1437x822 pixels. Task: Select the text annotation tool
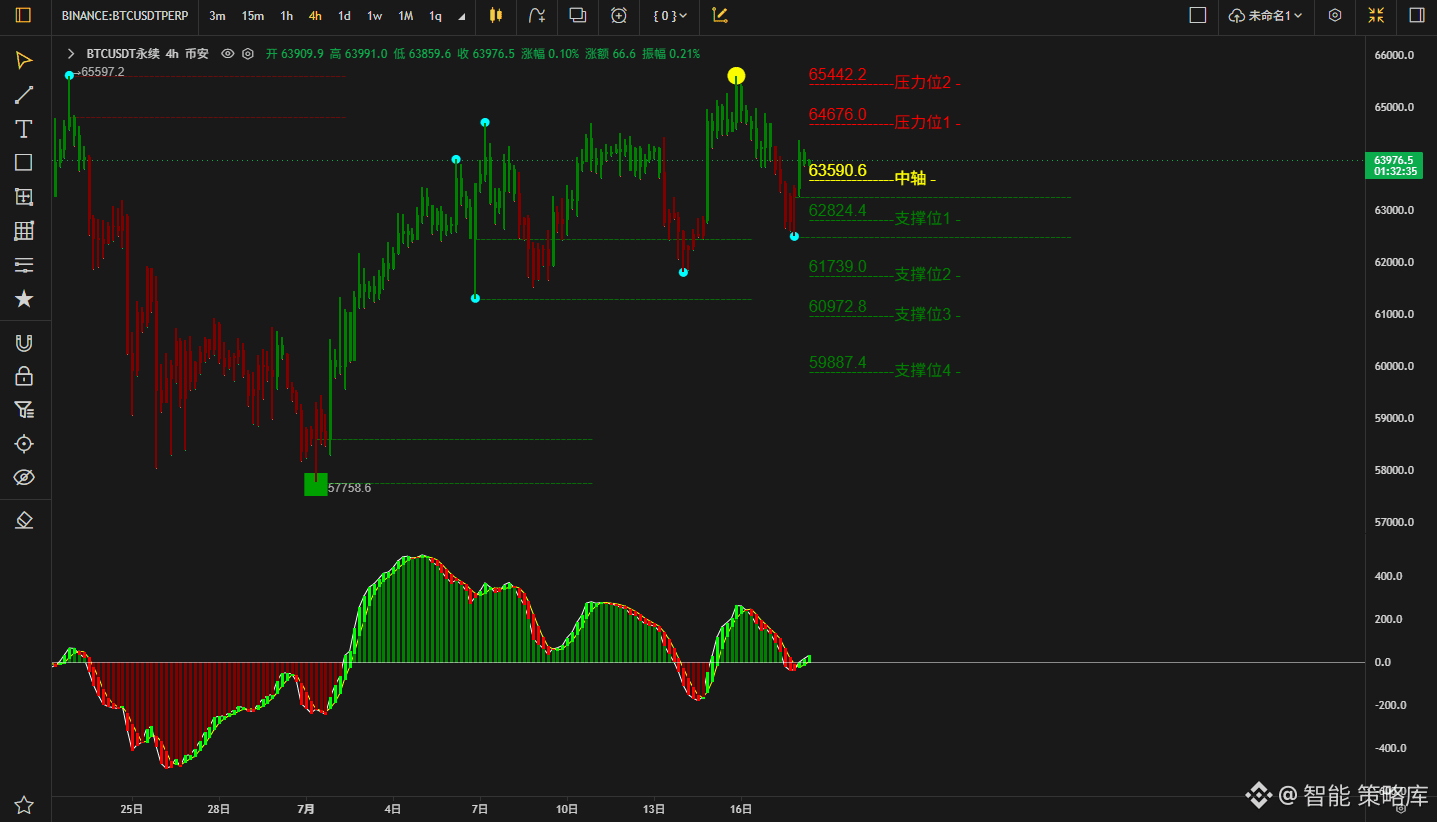(24, 129)
